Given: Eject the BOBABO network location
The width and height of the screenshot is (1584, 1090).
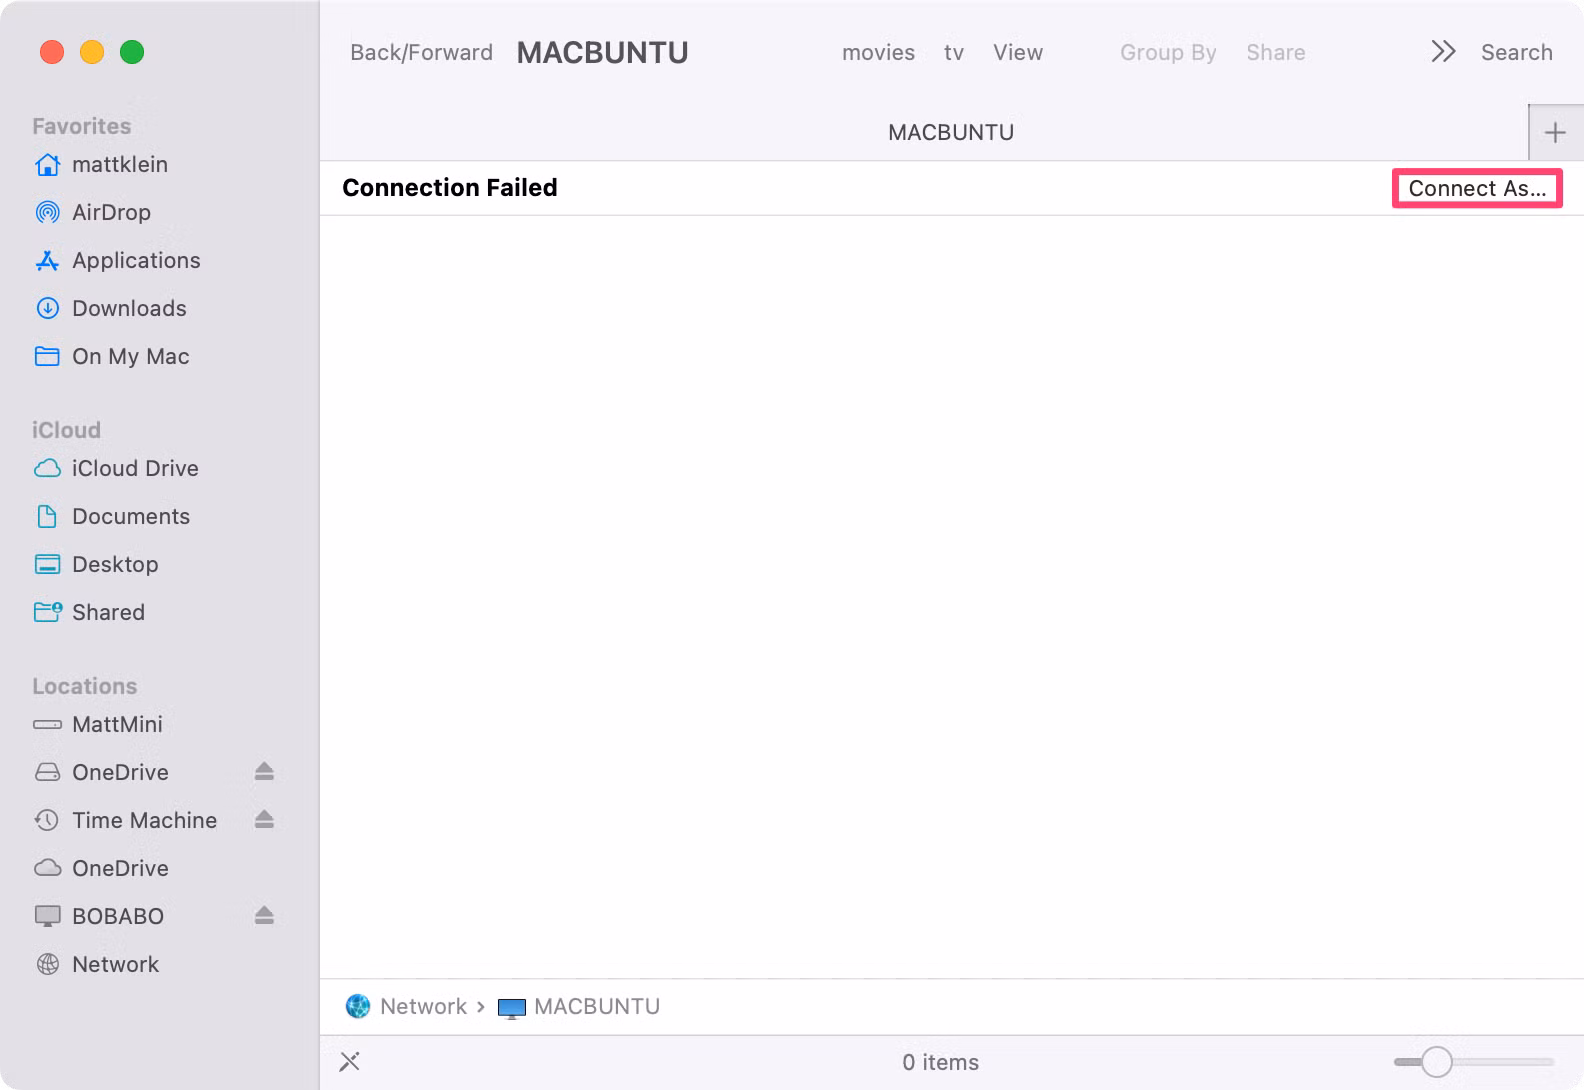Looking at the screenshot, I should coord(264,916).
